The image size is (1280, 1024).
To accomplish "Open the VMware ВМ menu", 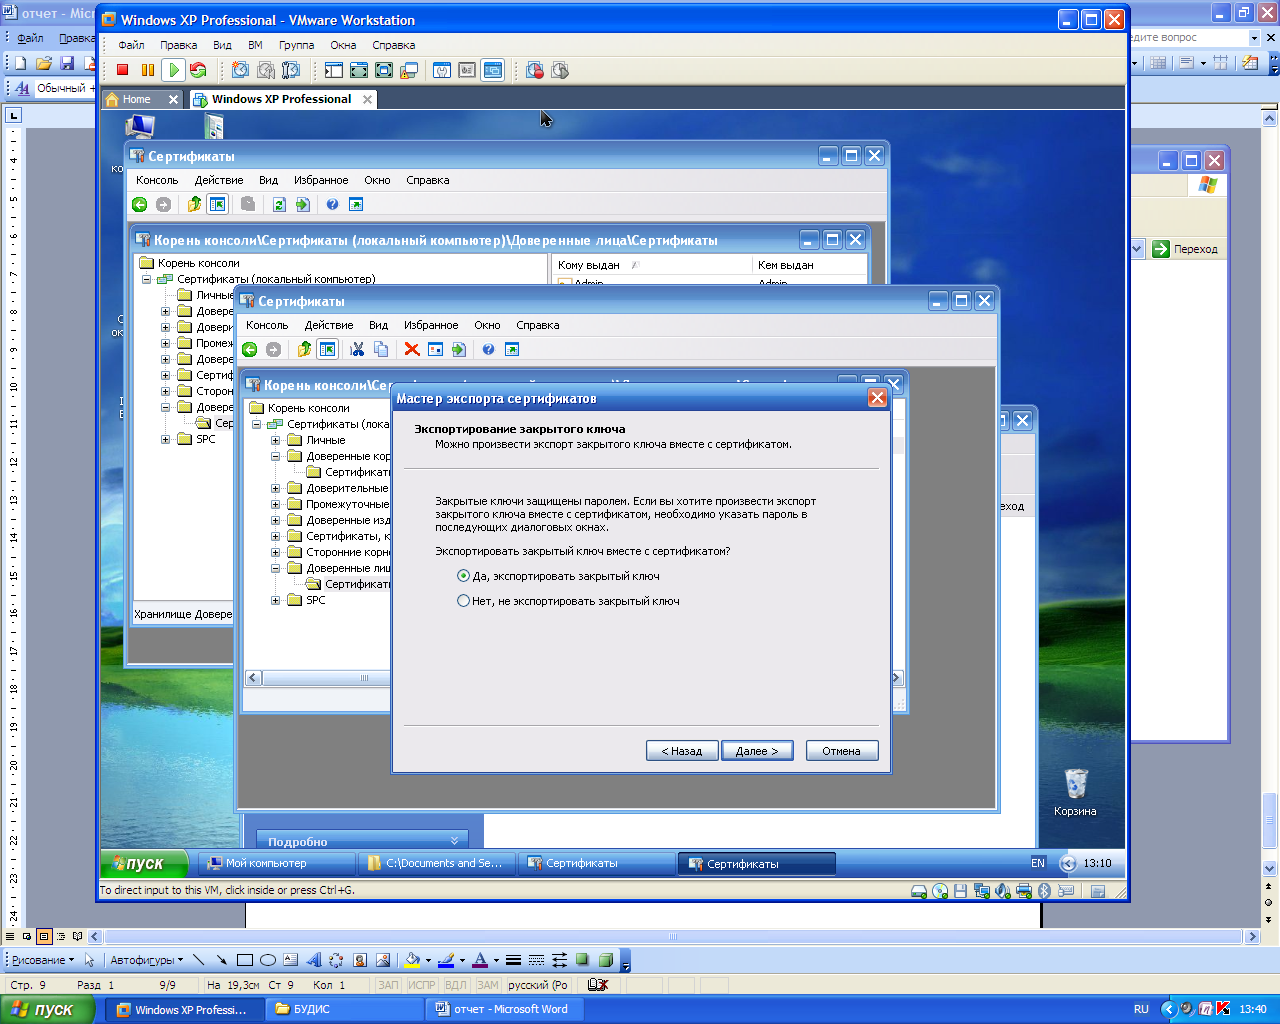I will coord(255,45).
